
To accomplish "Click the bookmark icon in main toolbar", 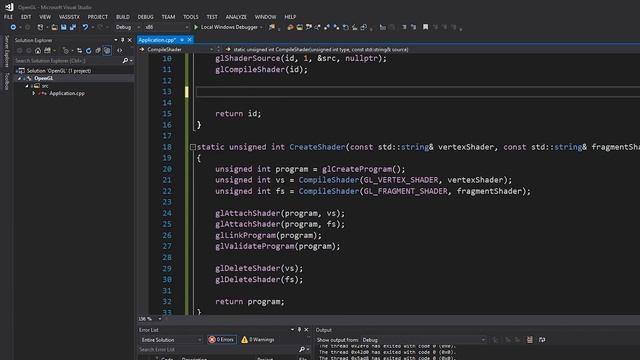I will (x=425, y=27).
